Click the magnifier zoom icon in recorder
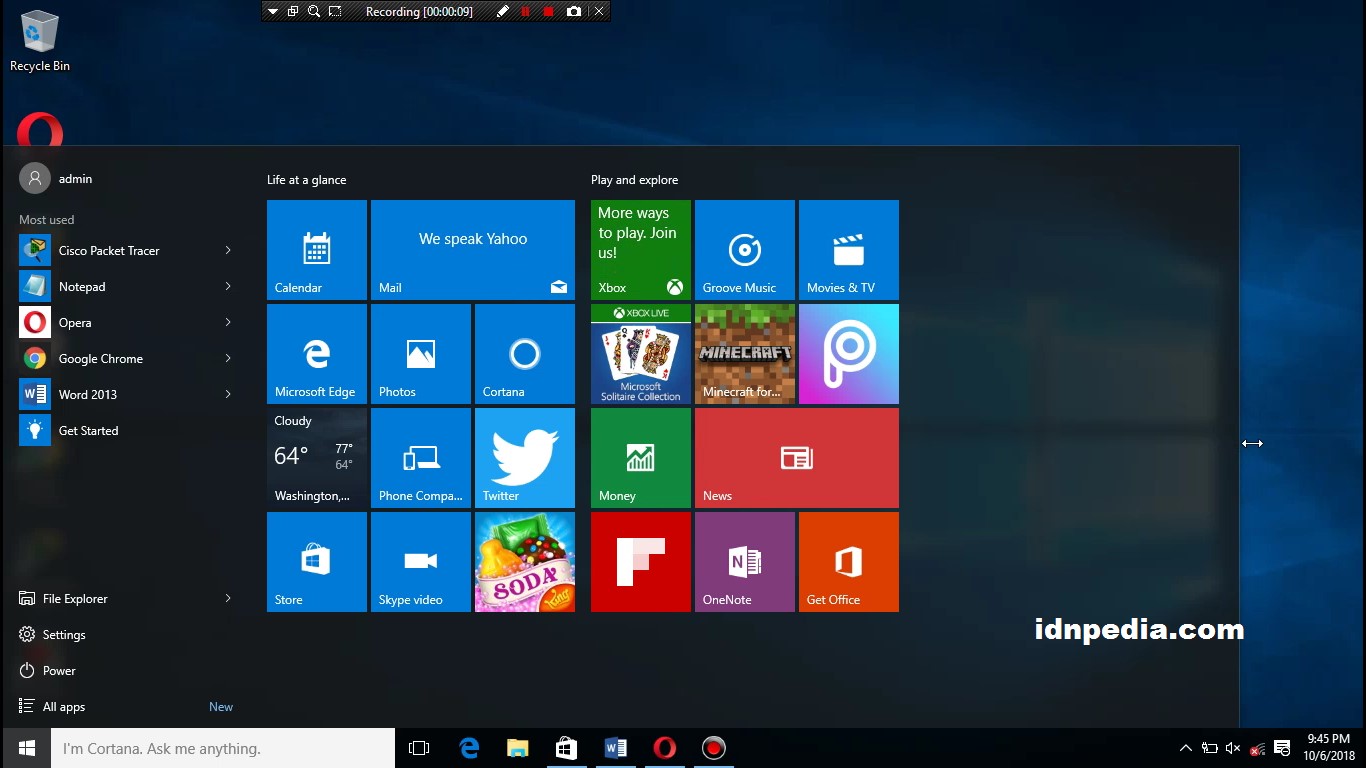 tap(314, 11)
